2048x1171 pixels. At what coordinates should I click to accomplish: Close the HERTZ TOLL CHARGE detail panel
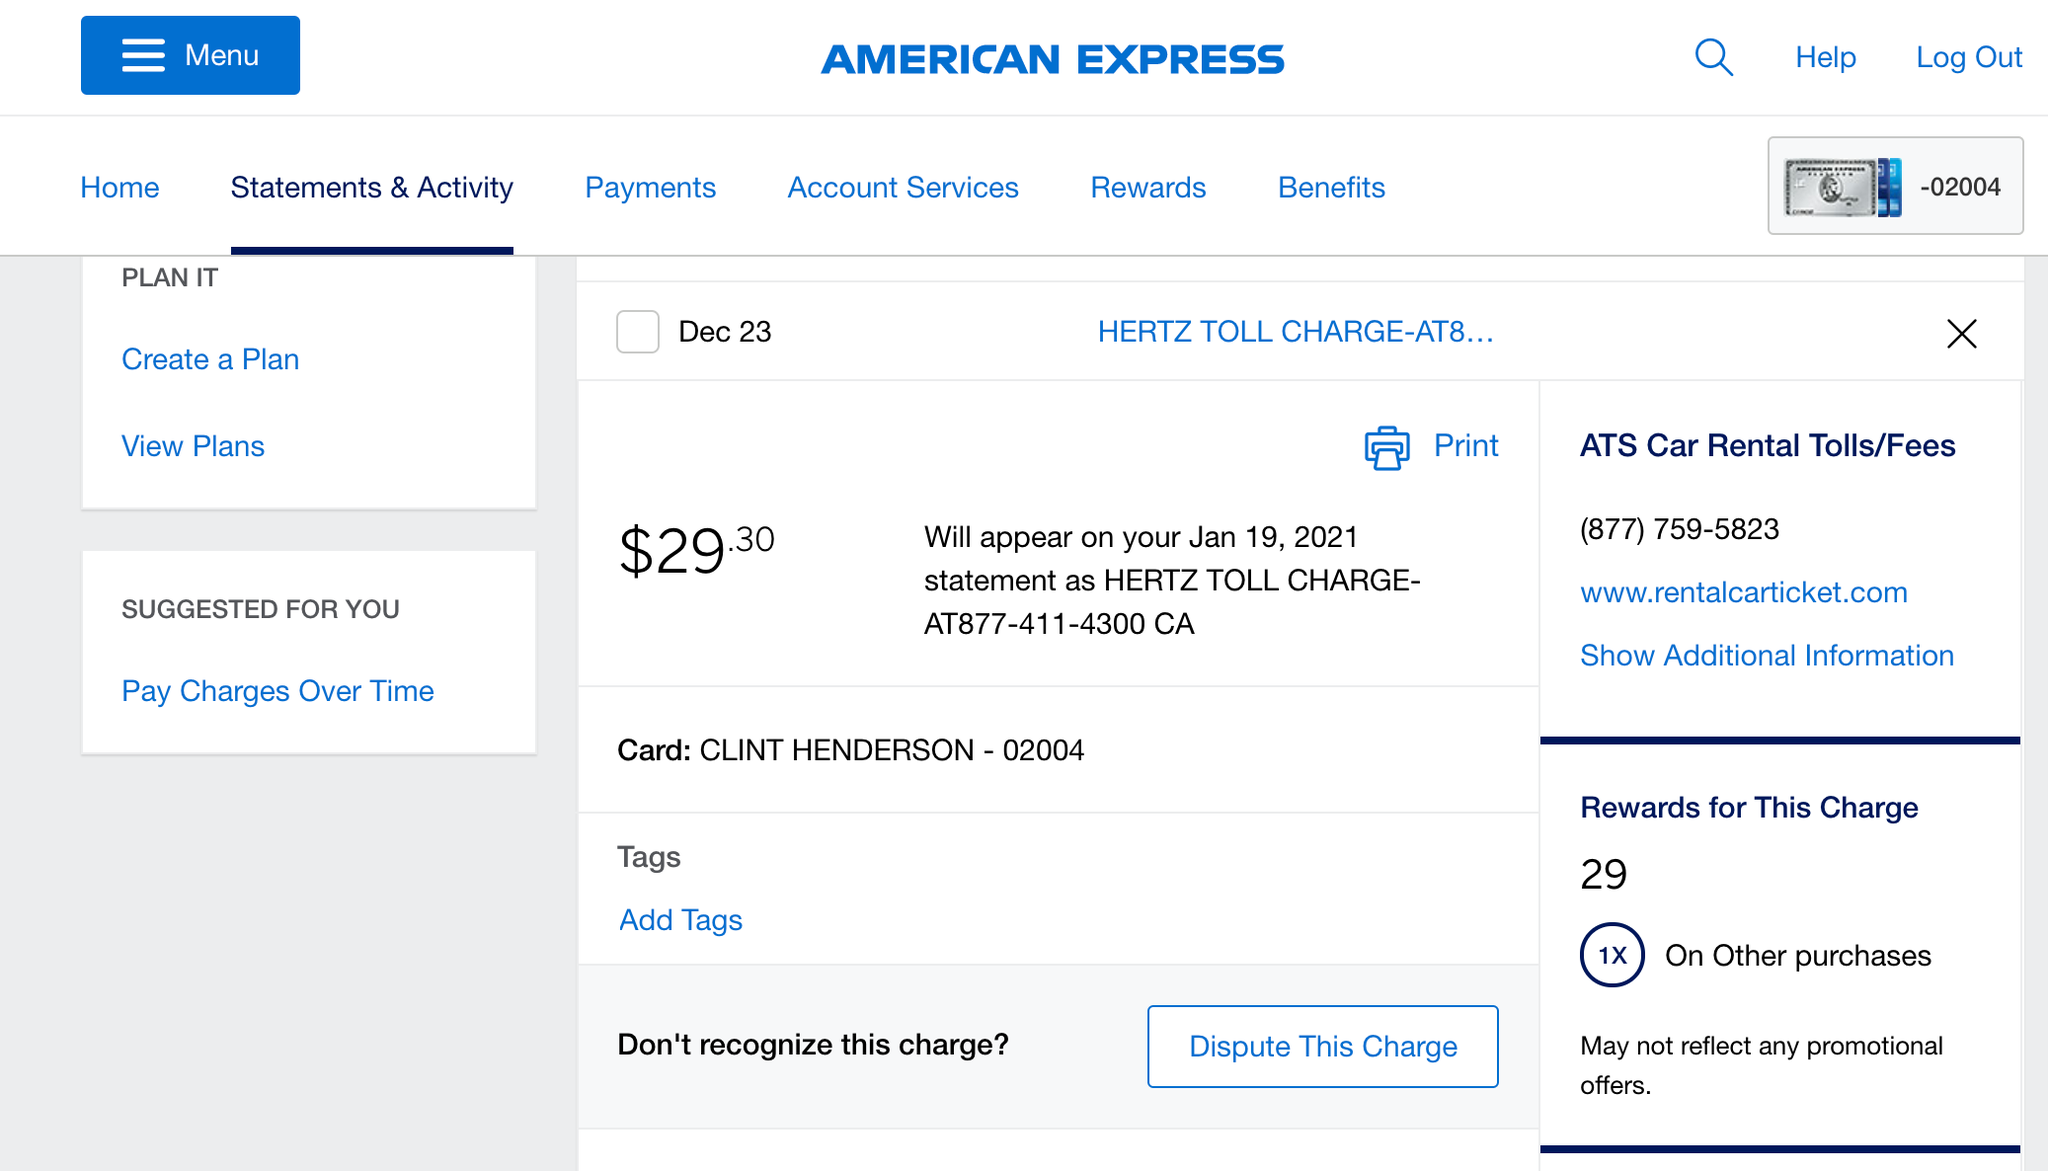coord(1961,333)
